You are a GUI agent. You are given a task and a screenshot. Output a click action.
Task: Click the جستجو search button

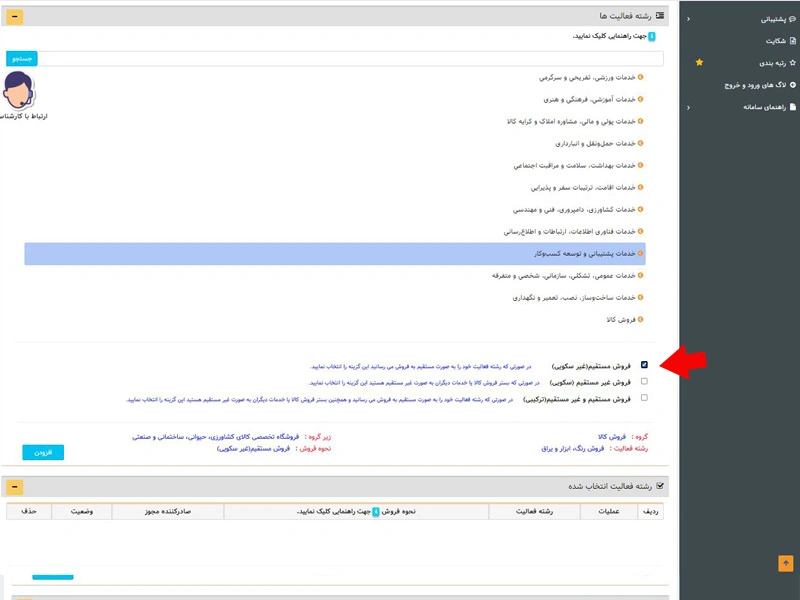21,59
